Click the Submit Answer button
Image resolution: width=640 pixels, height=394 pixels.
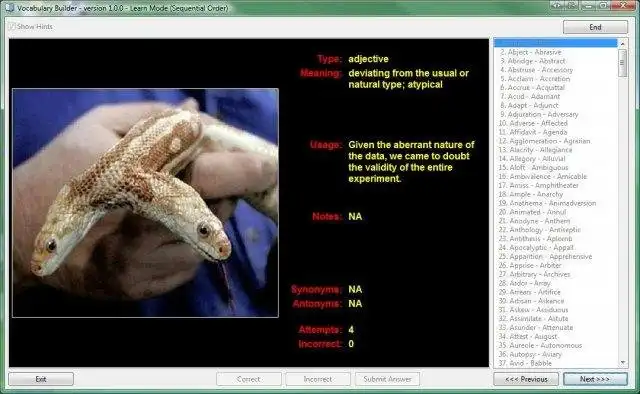(x=387, y=379)
